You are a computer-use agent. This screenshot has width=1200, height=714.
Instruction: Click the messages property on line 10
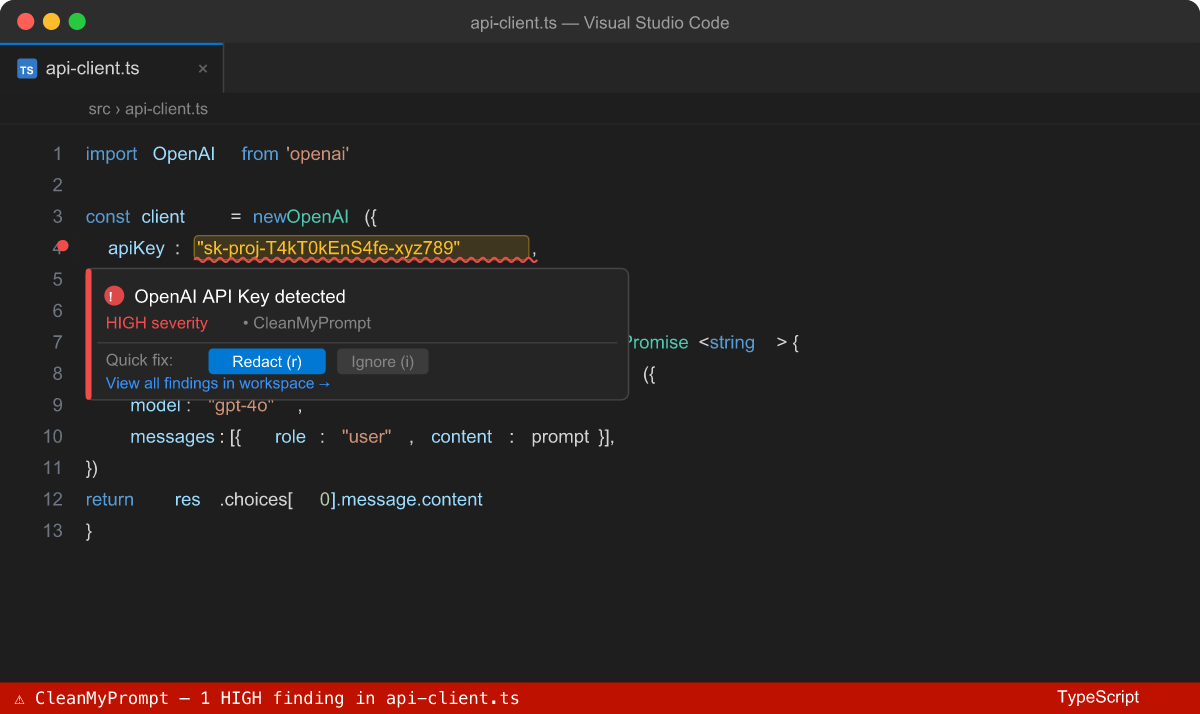tap(172, 437)
